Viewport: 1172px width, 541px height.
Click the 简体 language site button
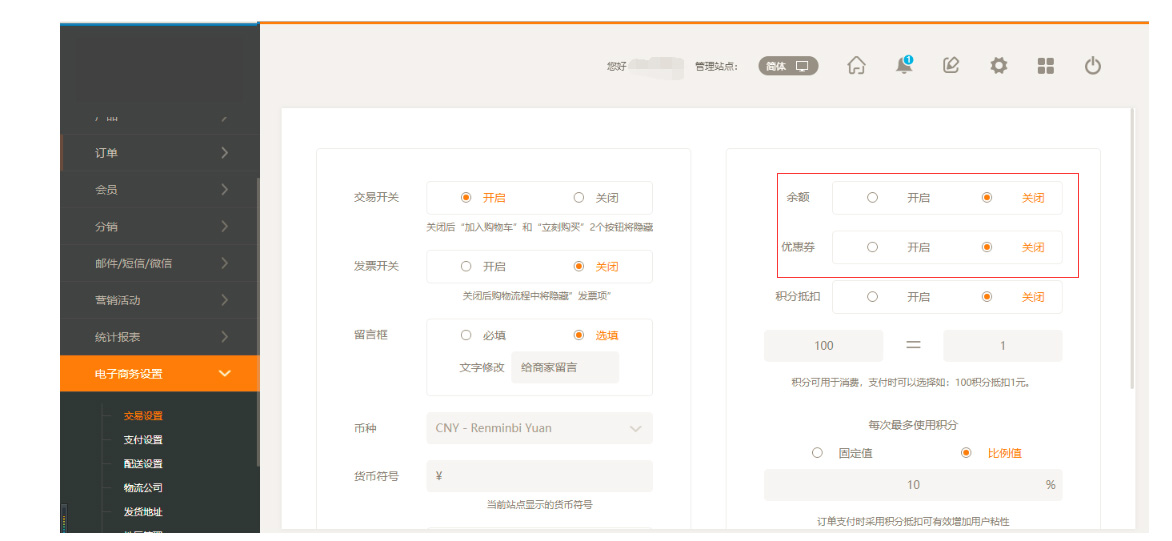coord(787,66)
